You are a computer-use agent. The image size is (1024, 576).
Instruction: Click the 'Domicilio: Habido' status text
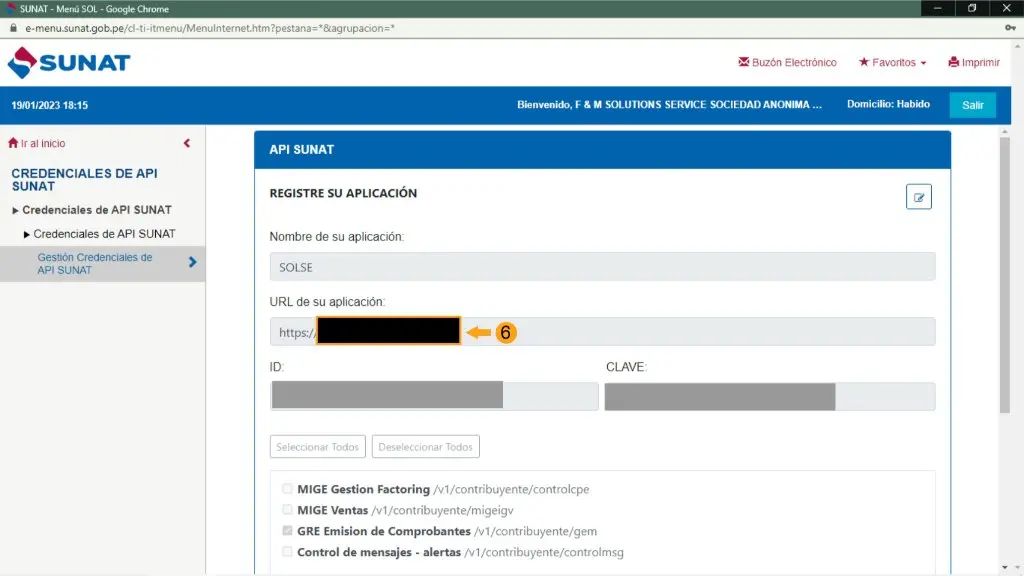(888, 104)
